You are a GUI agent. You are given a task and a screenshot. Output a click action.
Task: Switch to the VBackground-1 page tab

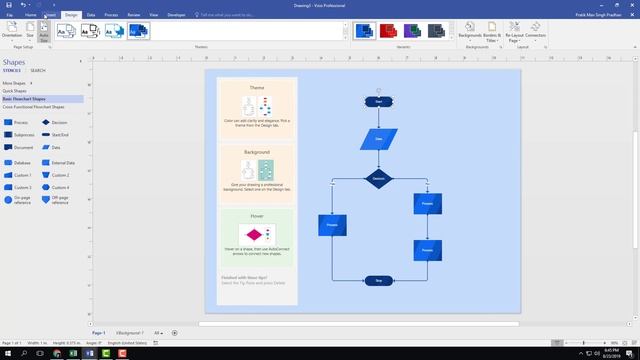pyautogui.click(x=129, y=333)
